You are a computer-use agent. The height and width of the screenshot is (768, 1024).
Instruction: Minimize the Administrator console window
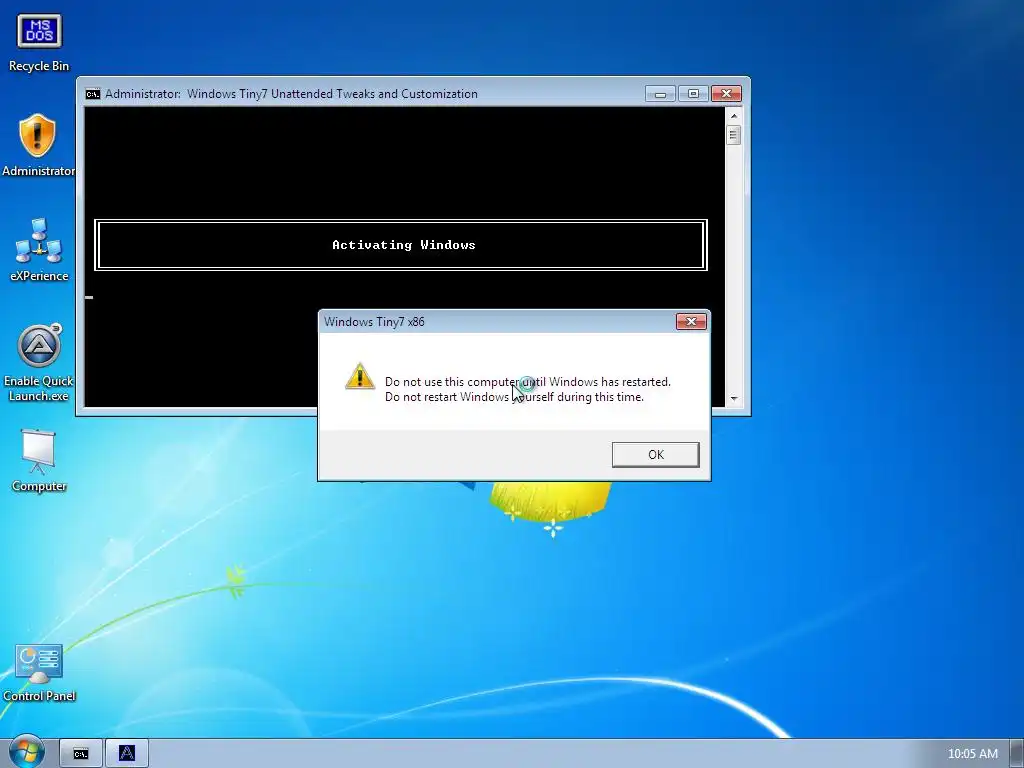(x=660, y=94)
